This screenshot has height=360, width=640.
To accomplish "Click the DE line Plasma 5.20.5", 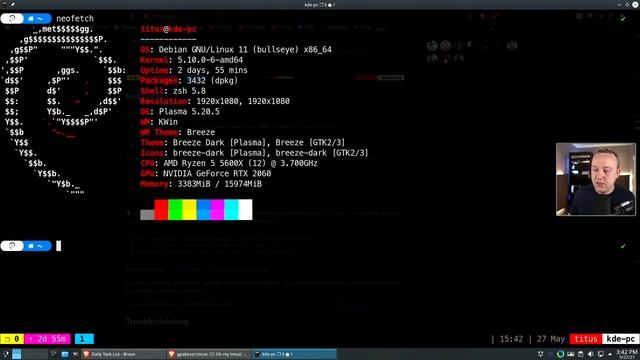I will (x=180, y=111).
